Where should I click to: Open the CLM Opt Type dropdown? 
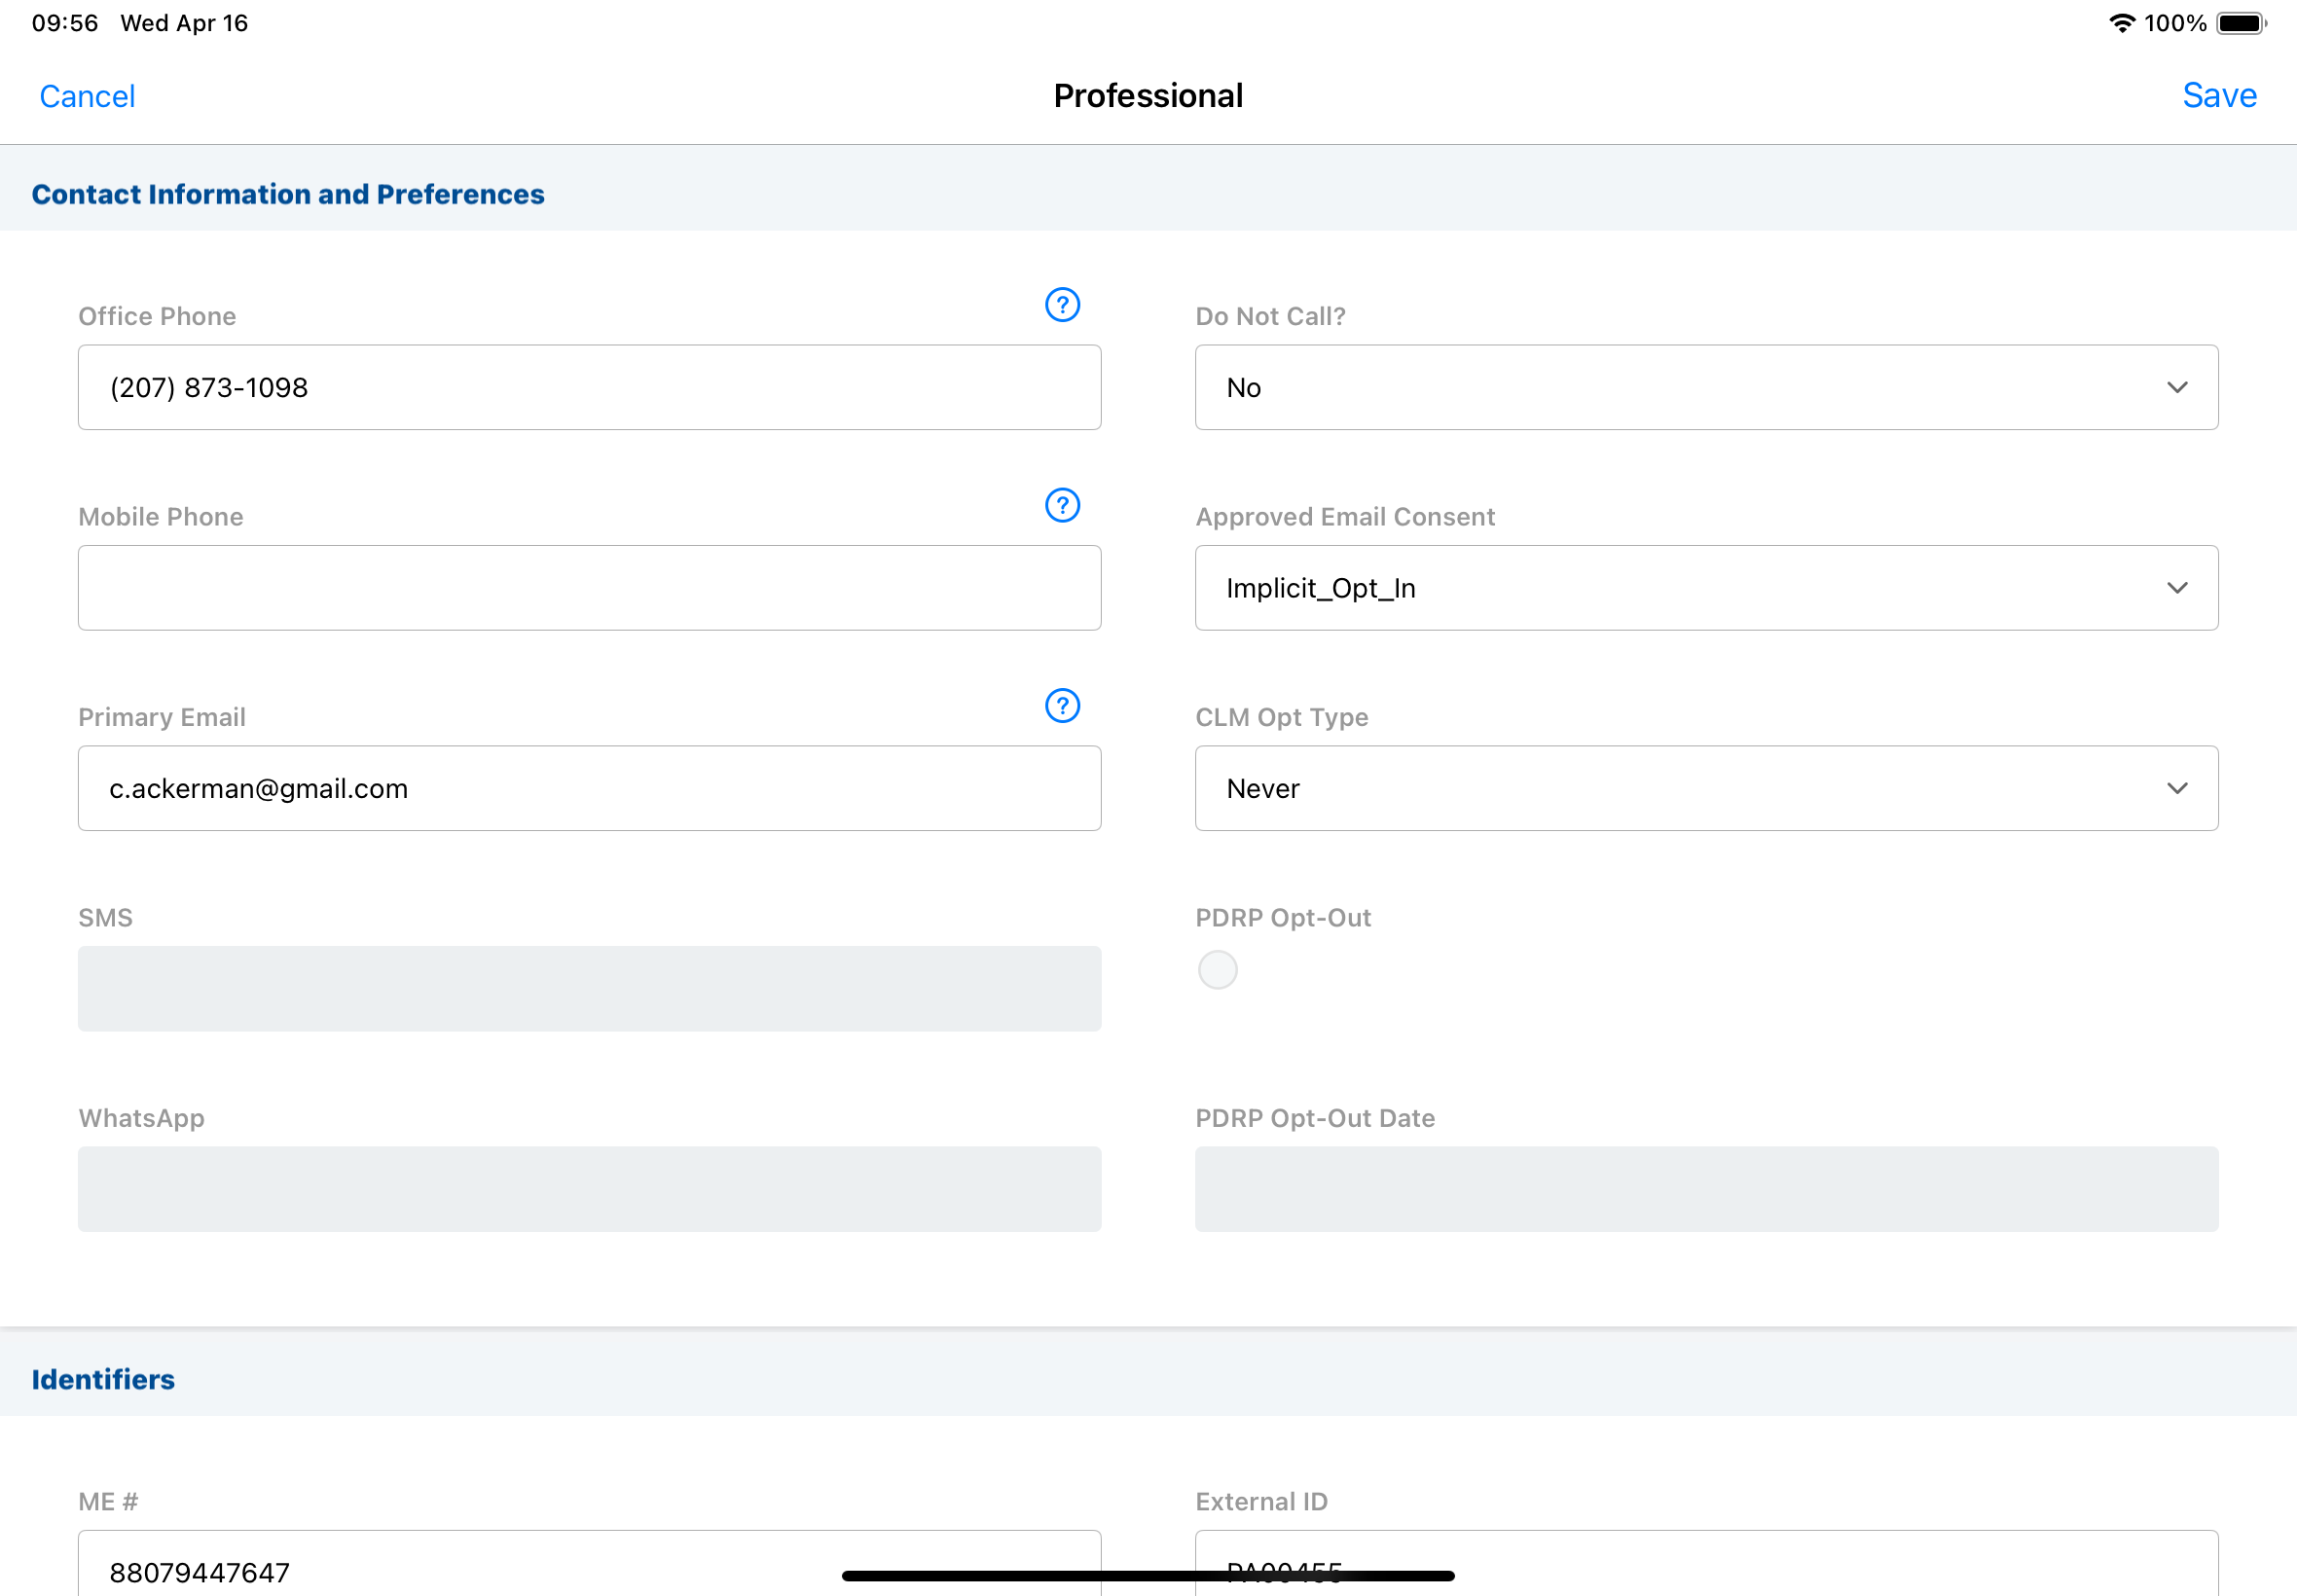(1706, 788)
